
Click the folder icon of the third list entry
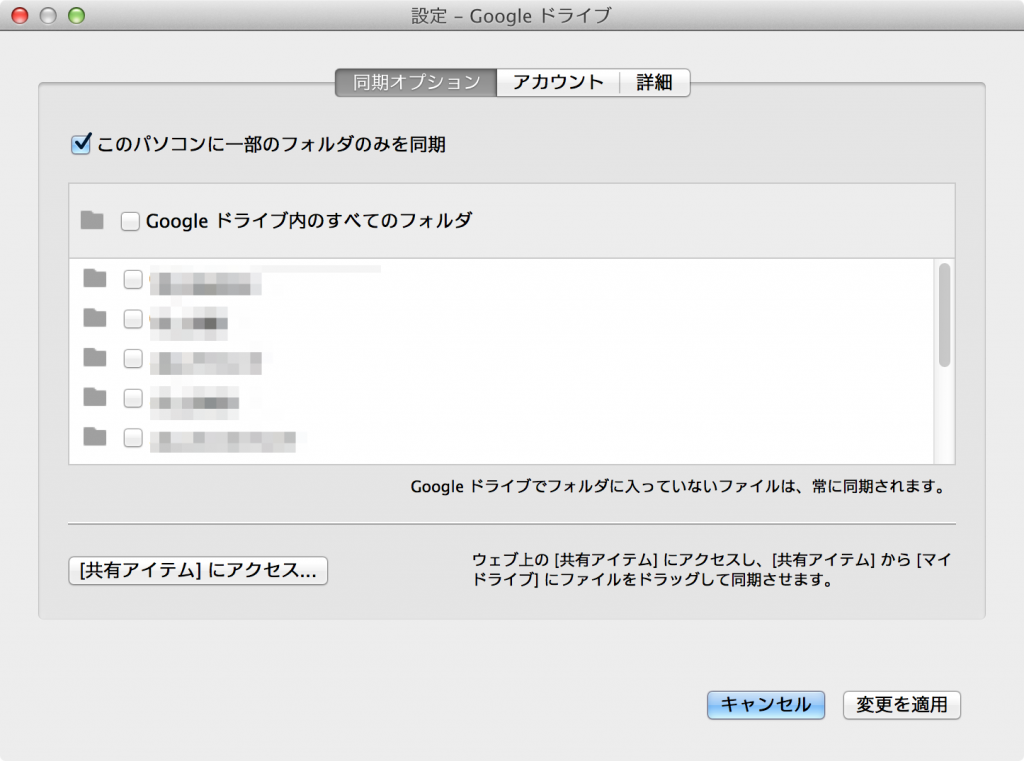click(95, 359)
